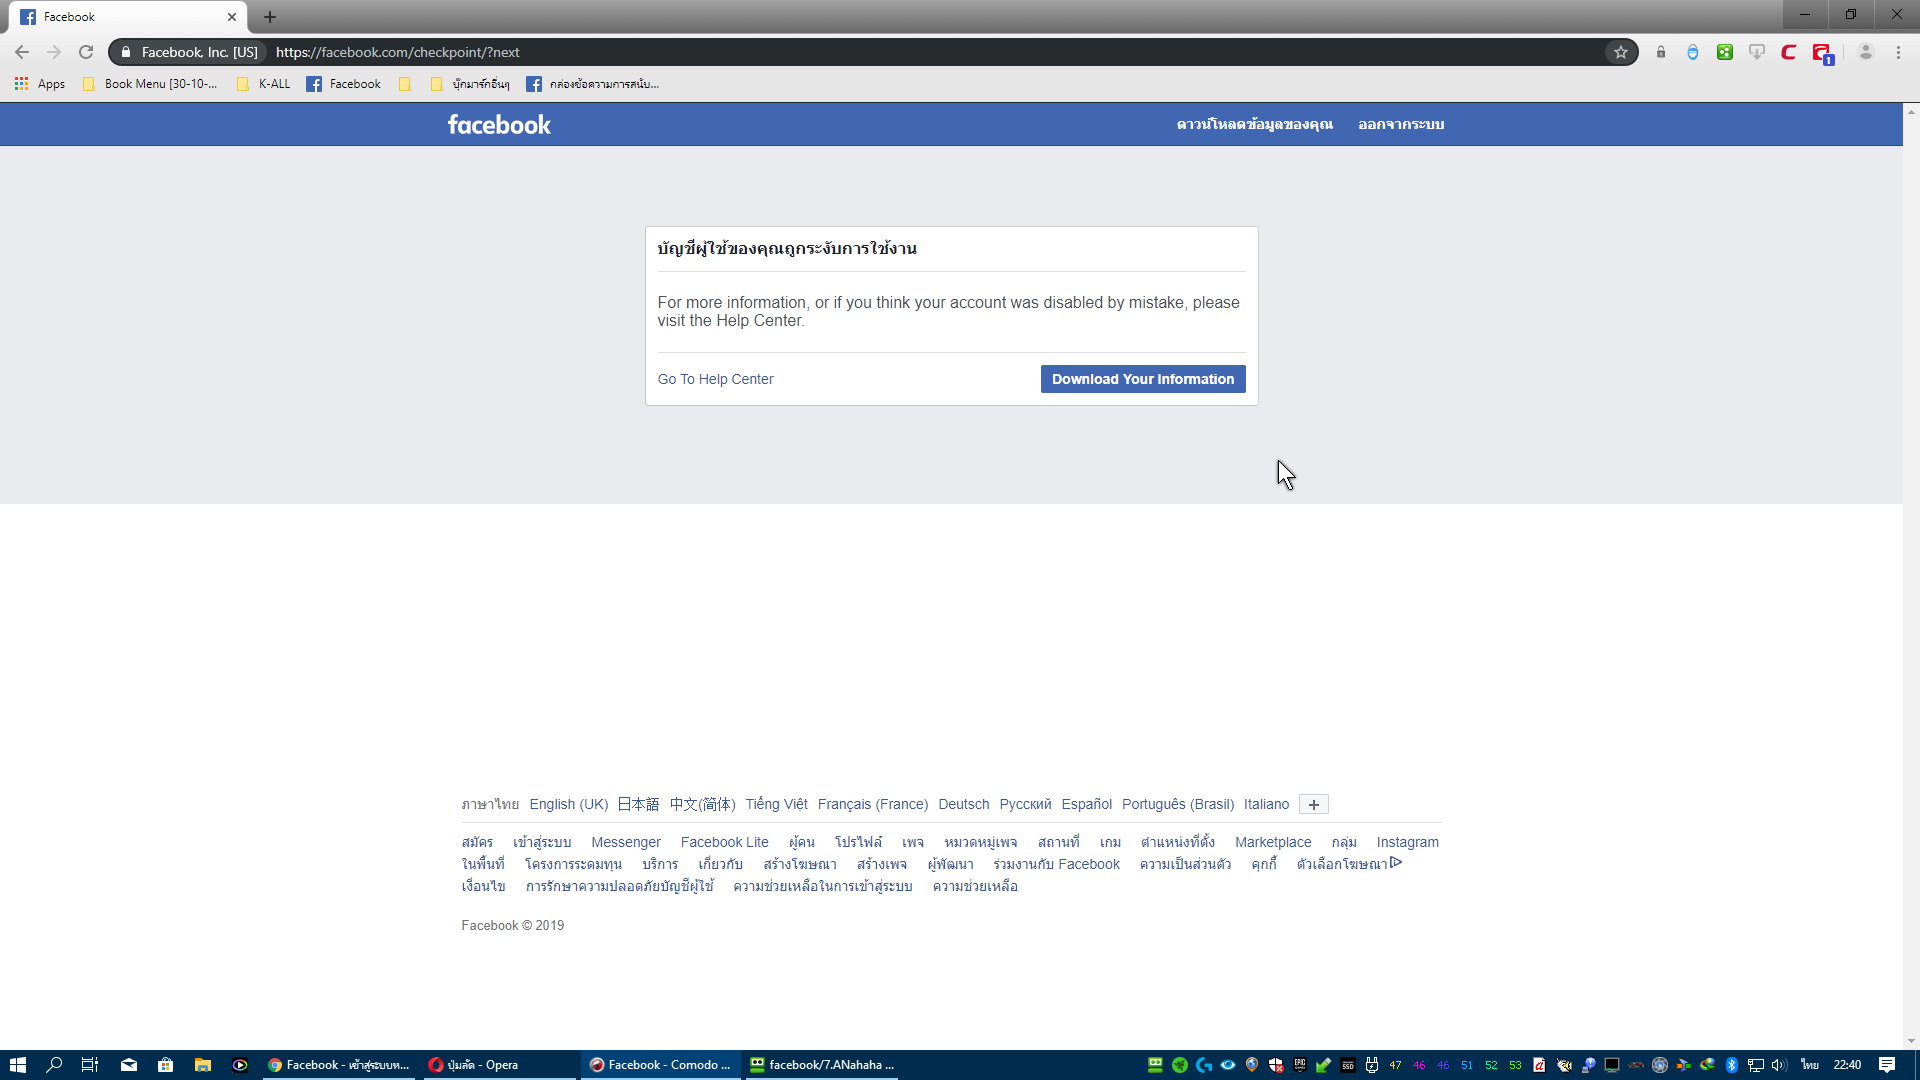Screen dimensions: 1920x1080
Task: Open the Razer tray icon
Action: click(x=1180, y=1065)
